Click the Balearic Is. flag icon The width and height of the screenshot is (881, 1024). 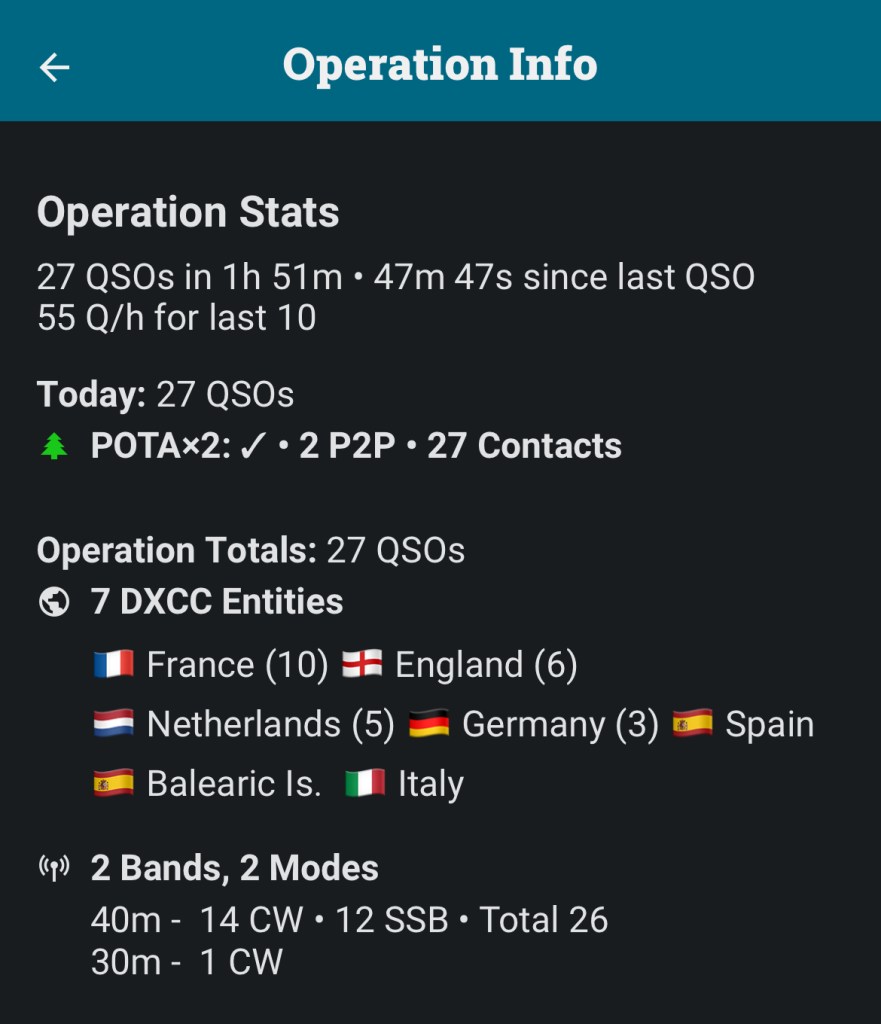tap(113, 783)
